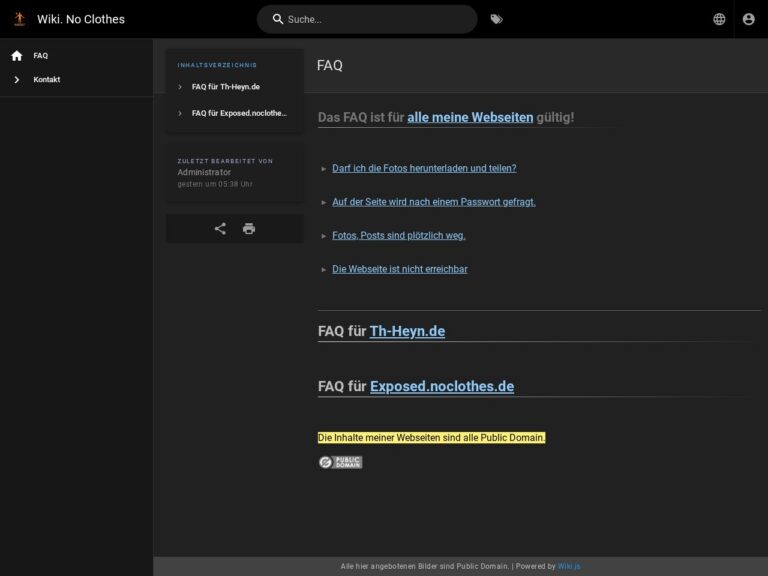This screenshot has height=576, width=768.
Task: Follow the 'alle meine Webseiten' link
Action: coord(470,118)
